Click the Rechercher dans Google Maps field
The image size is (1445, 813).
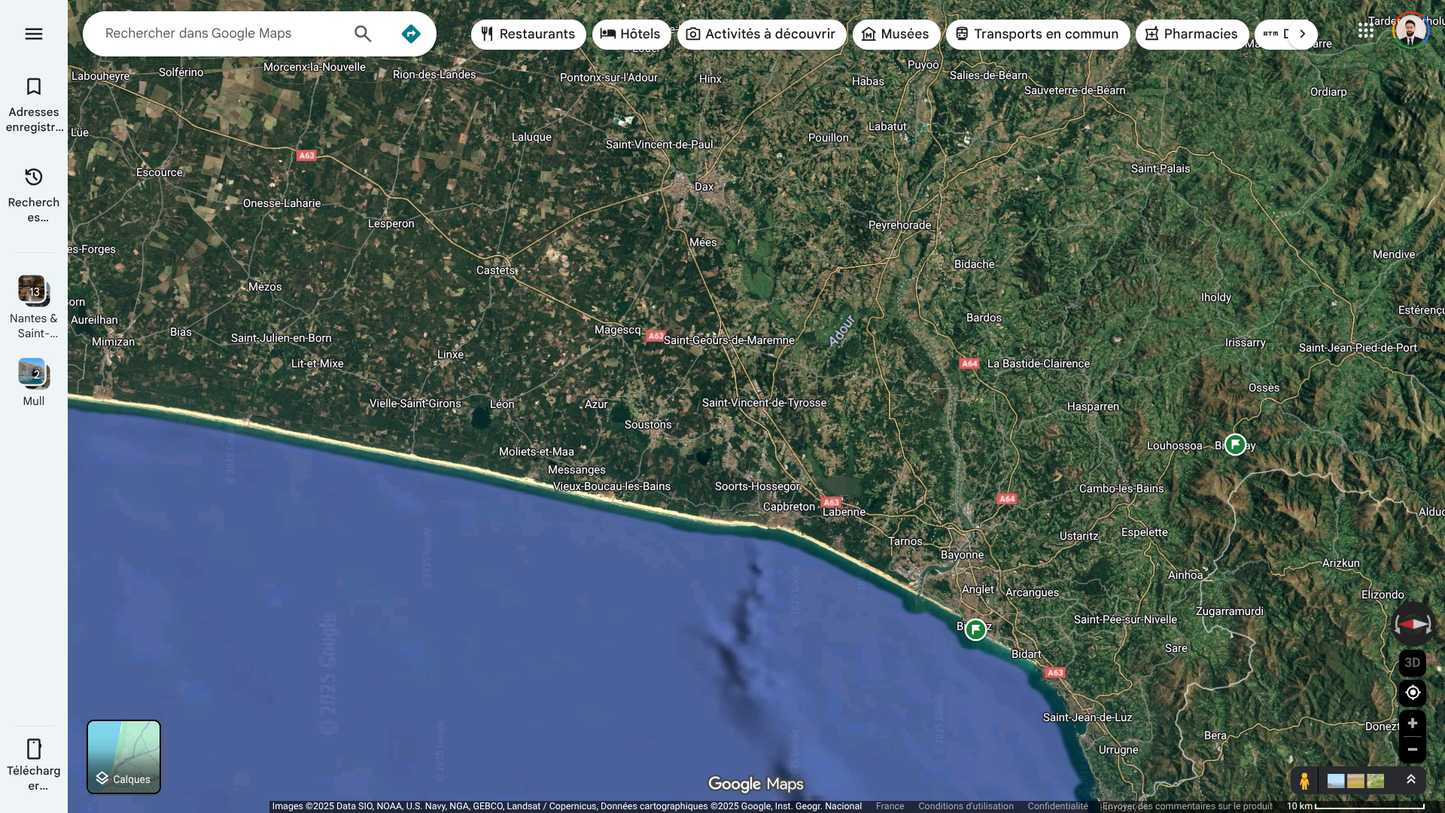(x=220, y=34)
